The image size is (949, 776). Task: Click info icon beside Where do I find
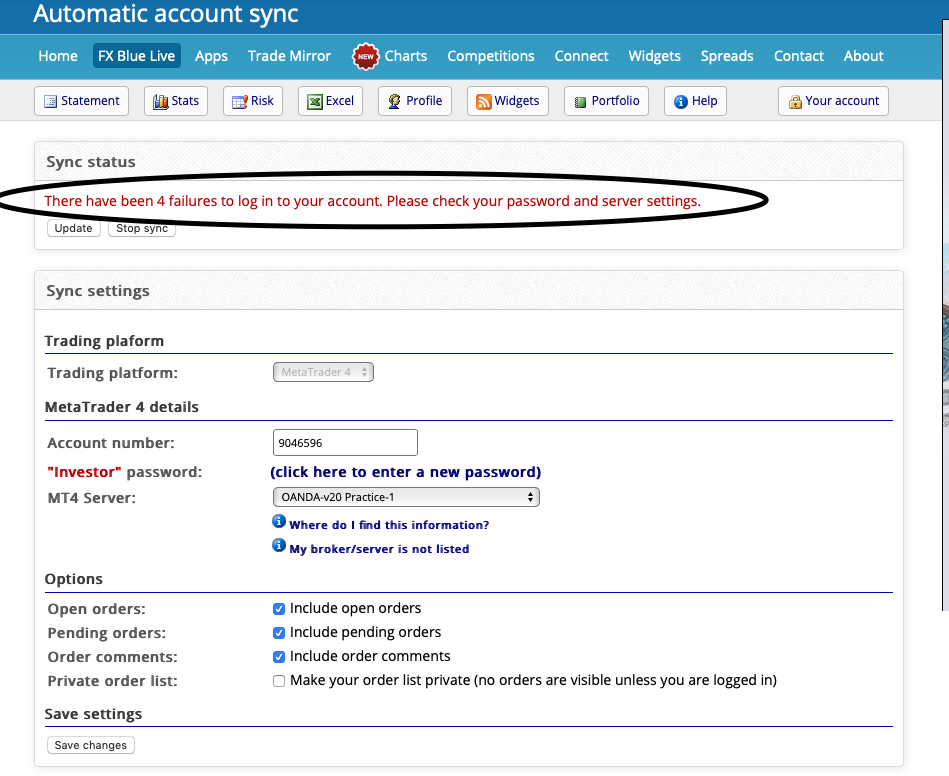click(278, 521)
